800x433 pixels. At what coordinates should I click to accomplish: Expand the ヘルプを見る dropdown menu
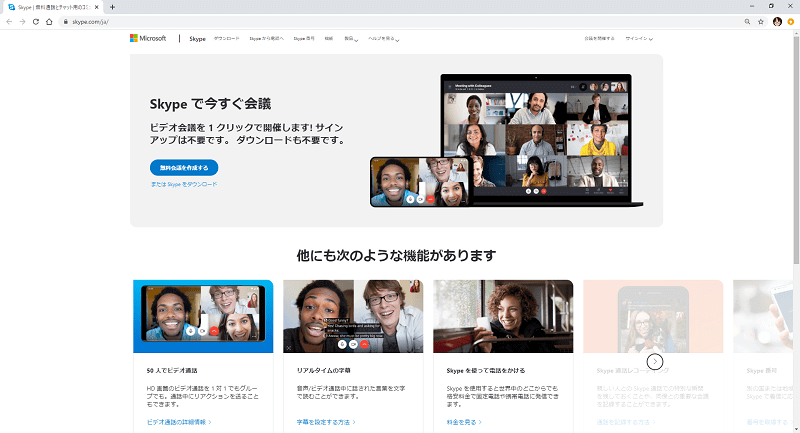tap(384, 39)
